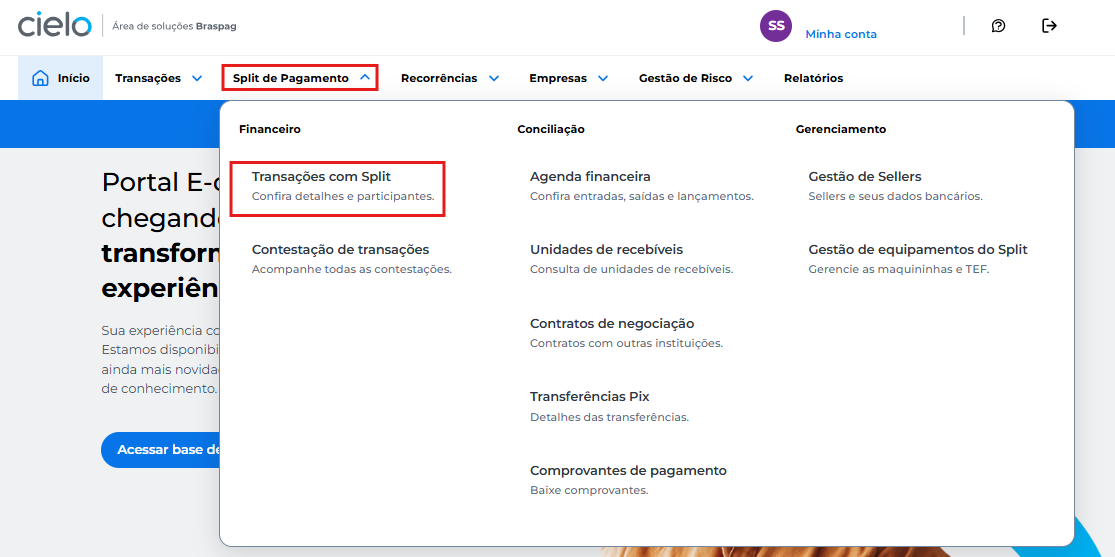
Task: Click 'Acompanhe todas as contestações.' description
Action: [x=351, y=270]
